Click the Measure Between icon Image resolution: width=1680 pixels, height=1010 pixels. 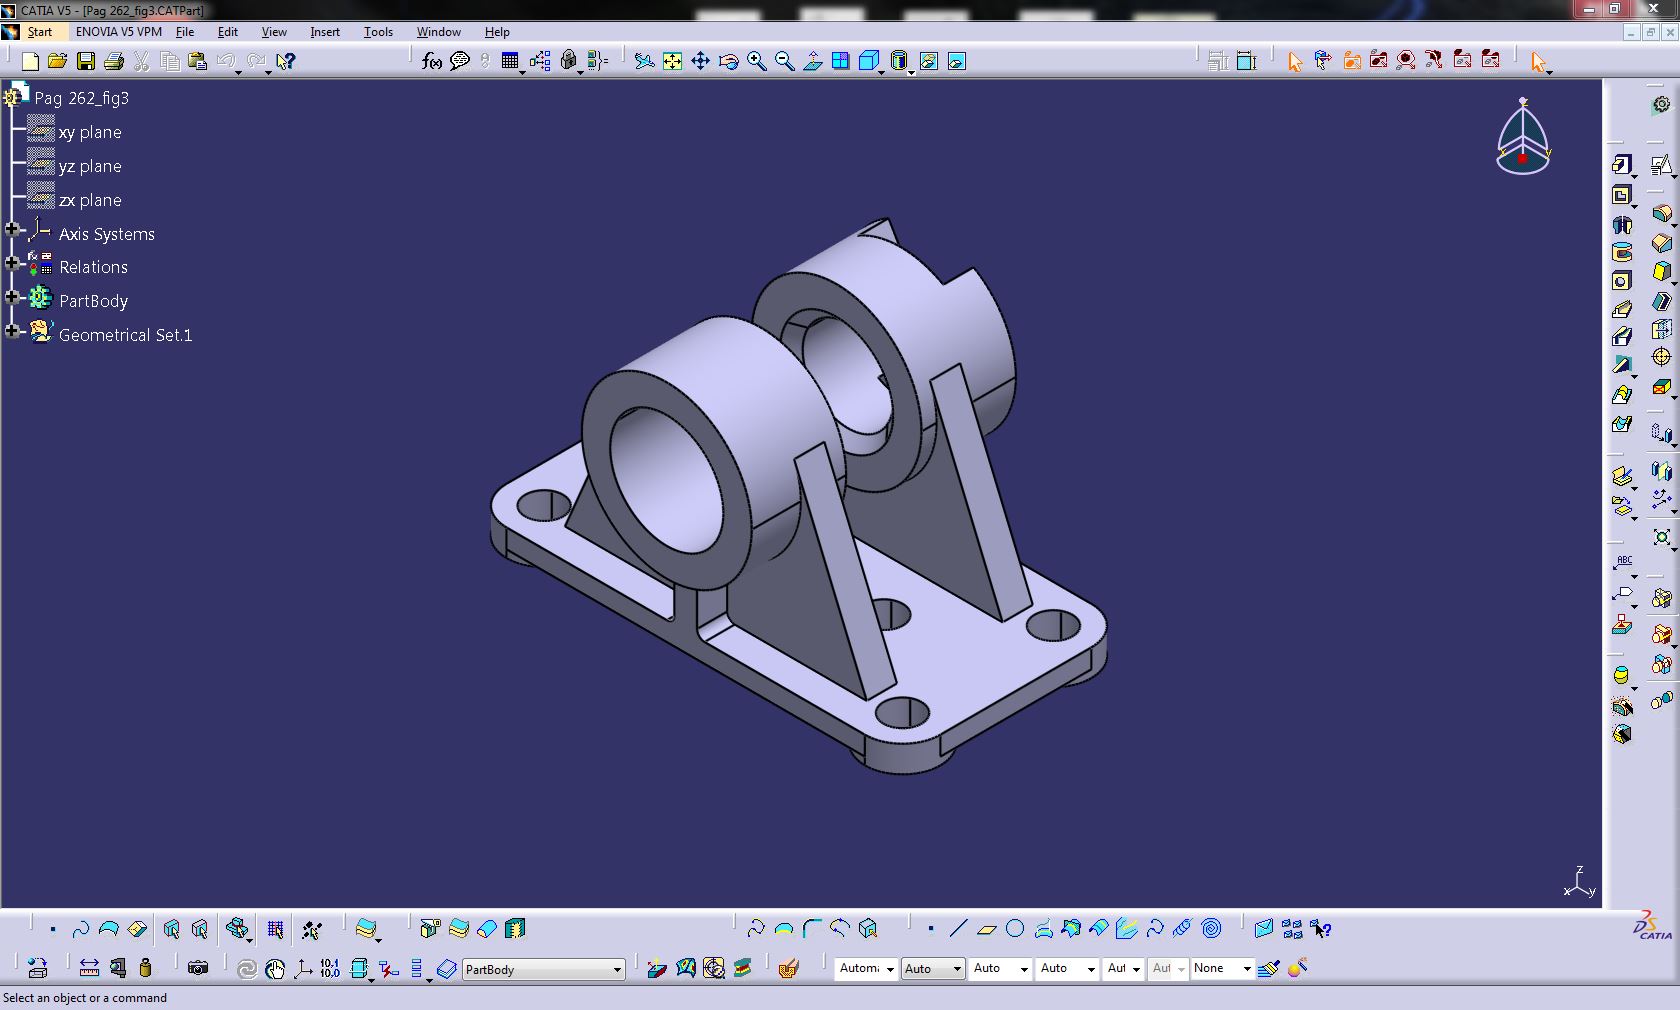pos(89,968)
